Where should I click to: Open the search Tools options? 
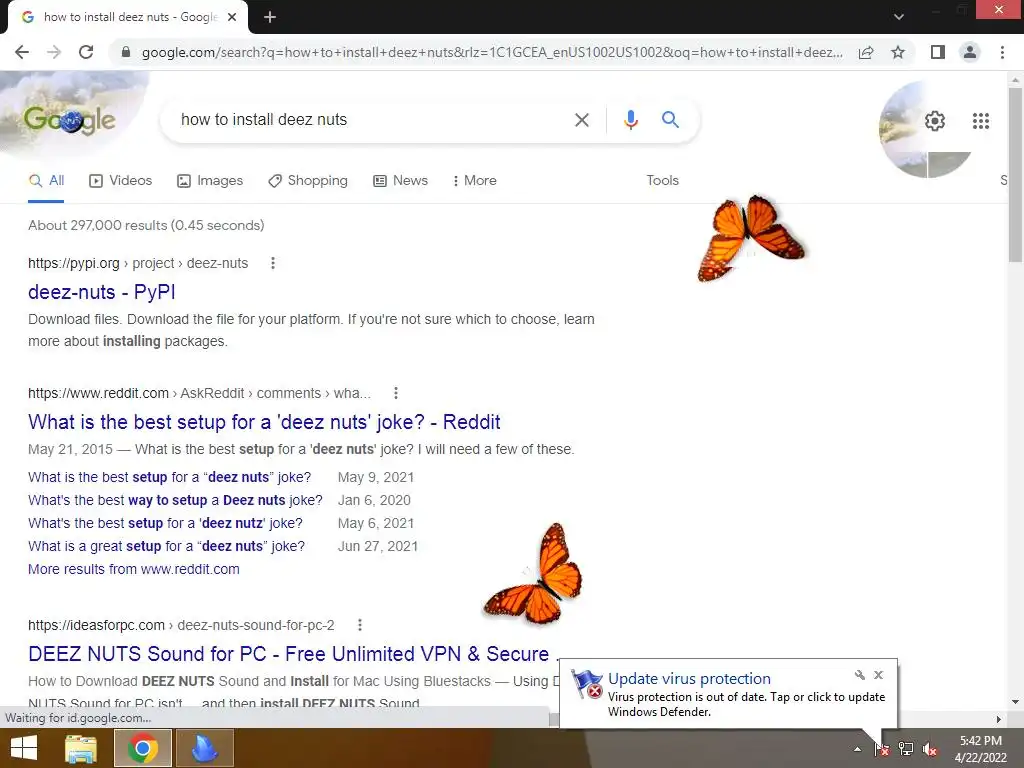coord(662,181)
